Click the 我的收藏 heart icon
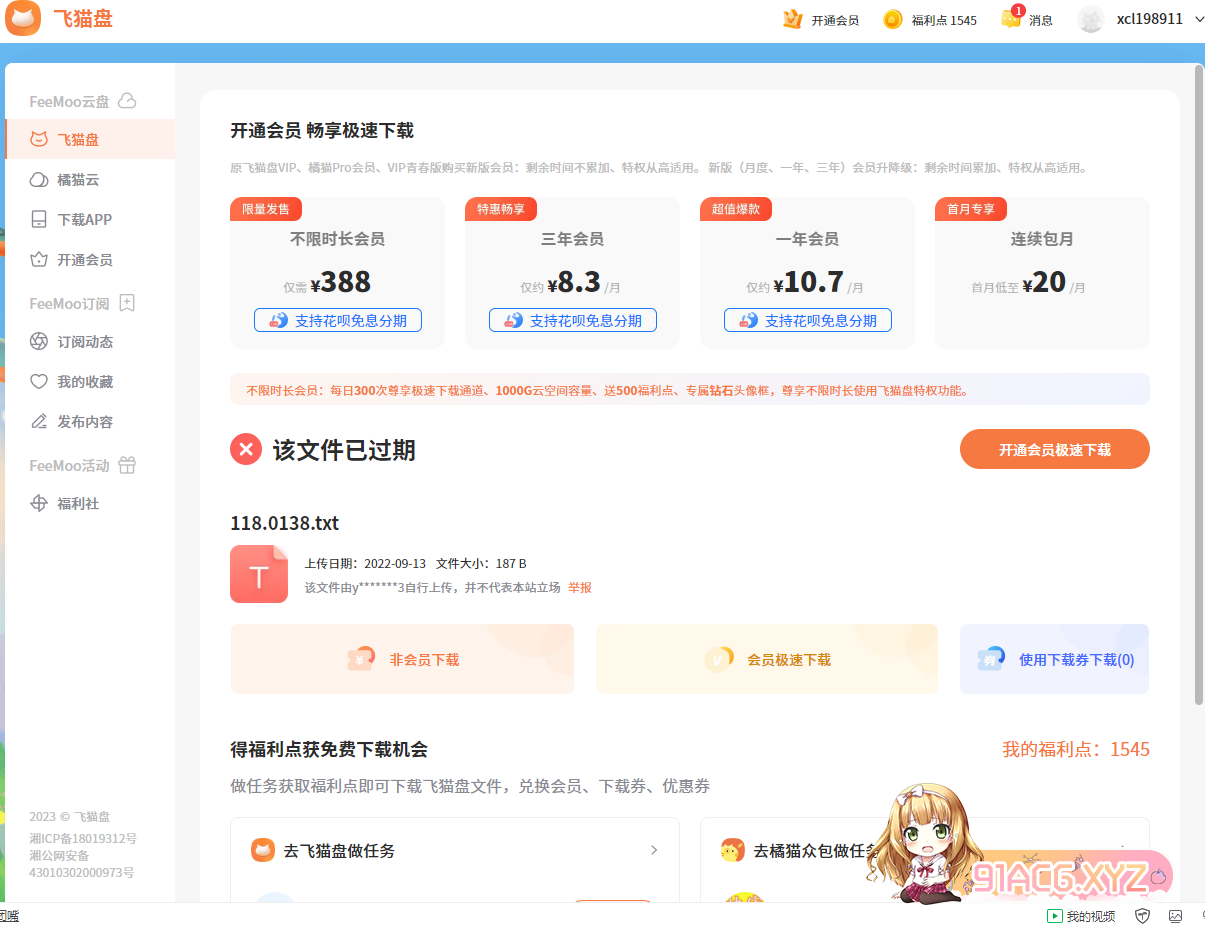Image resolution: width=1205 pixels, height=926 pixels. tap(39, 382)
